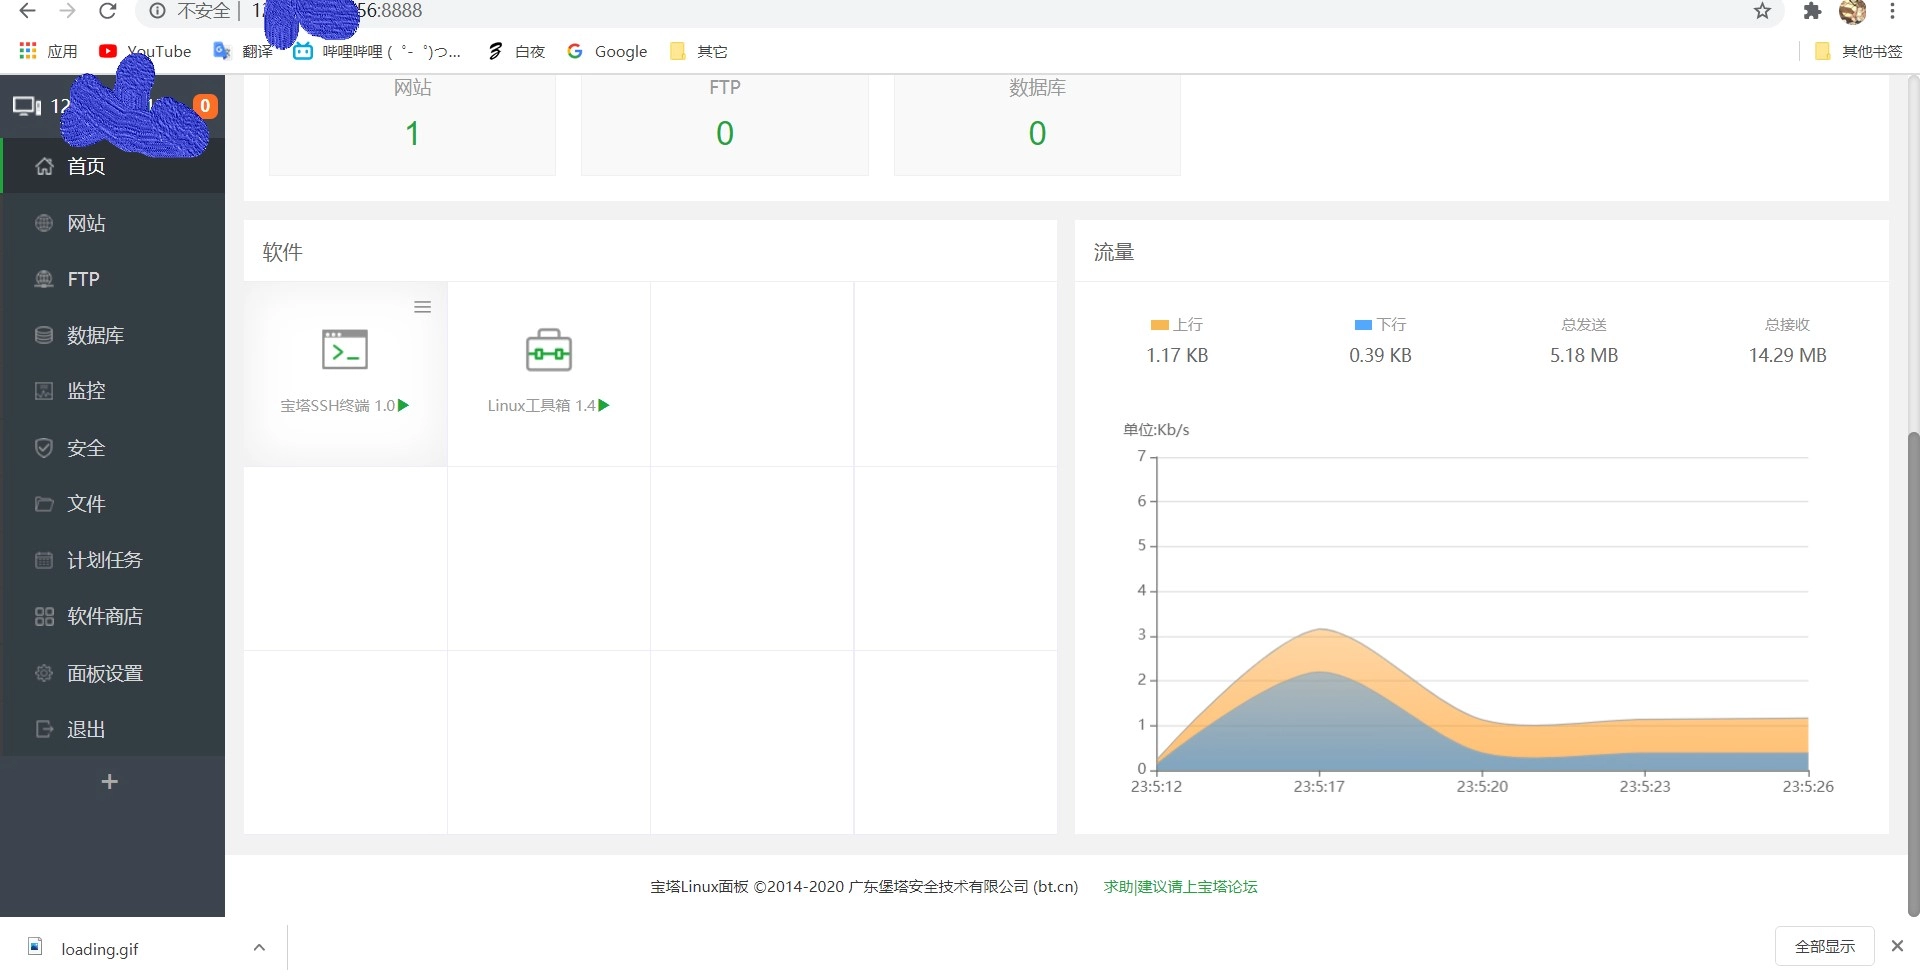Open the 网站 sidebar menu
The width and height of the screenshot is (1920, 976).
(x=113, y=223)
